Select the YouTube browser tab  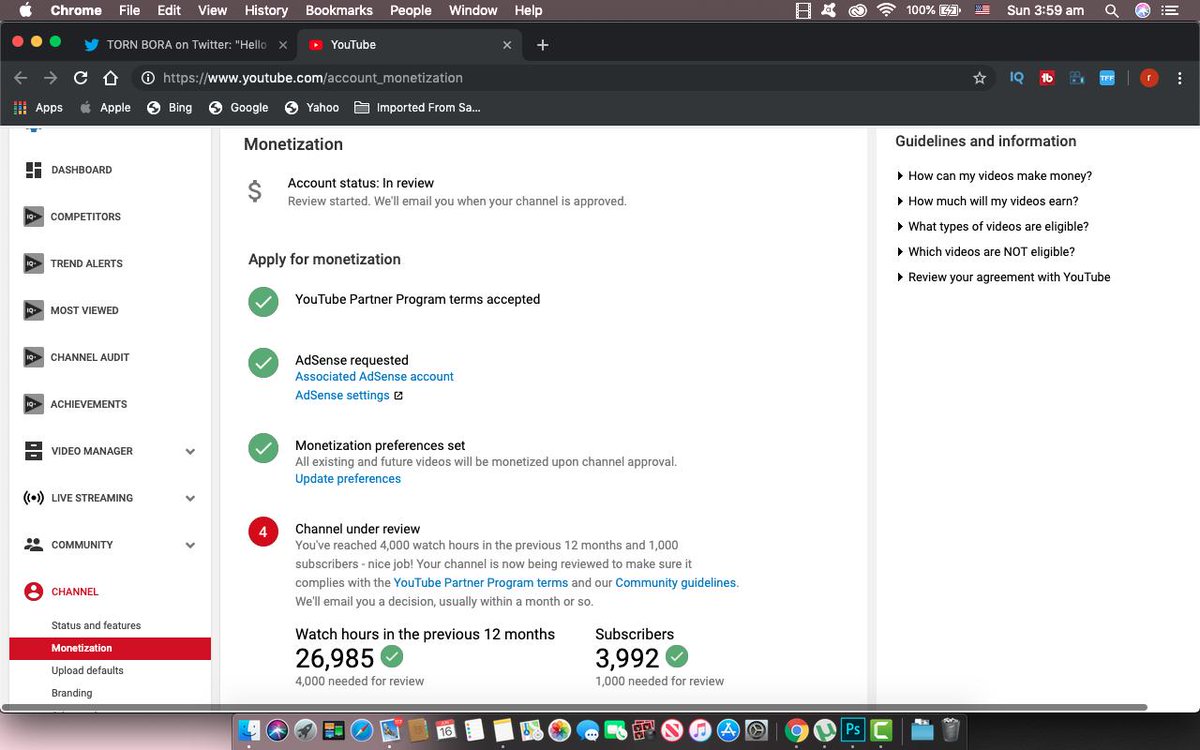[x=411, y=44]
